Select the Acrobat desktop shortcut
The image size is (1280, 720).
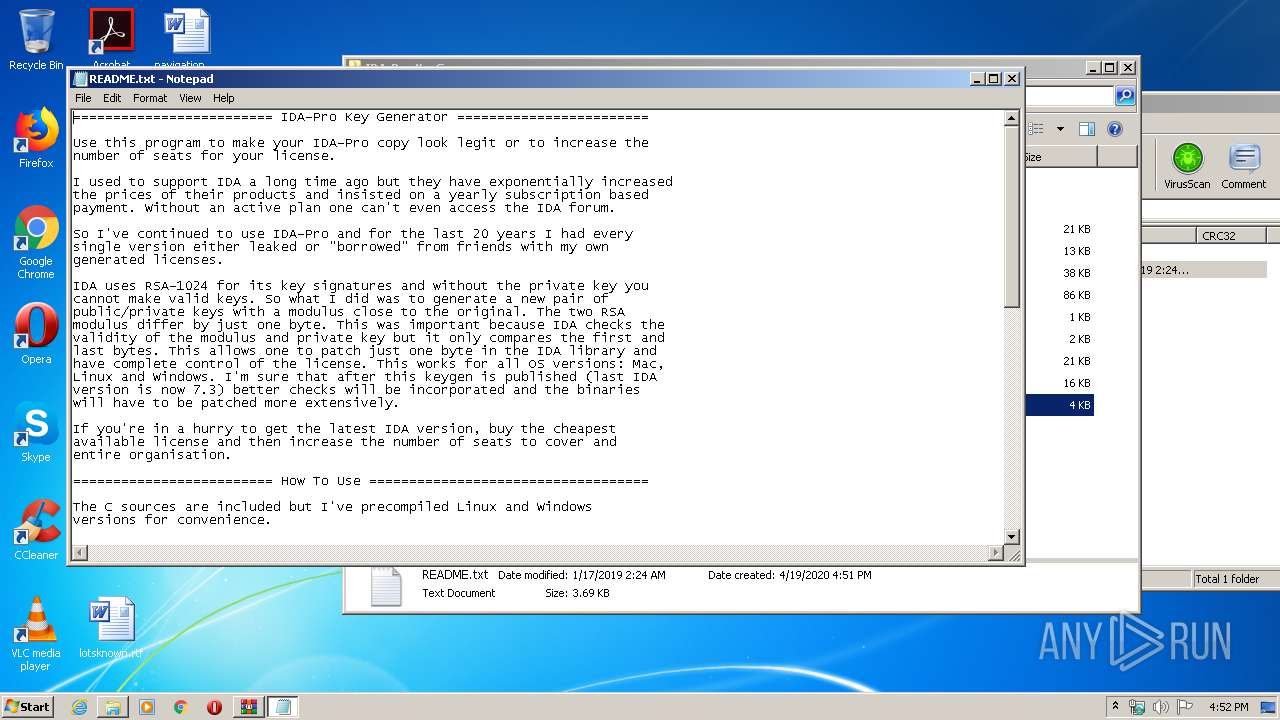111,38
